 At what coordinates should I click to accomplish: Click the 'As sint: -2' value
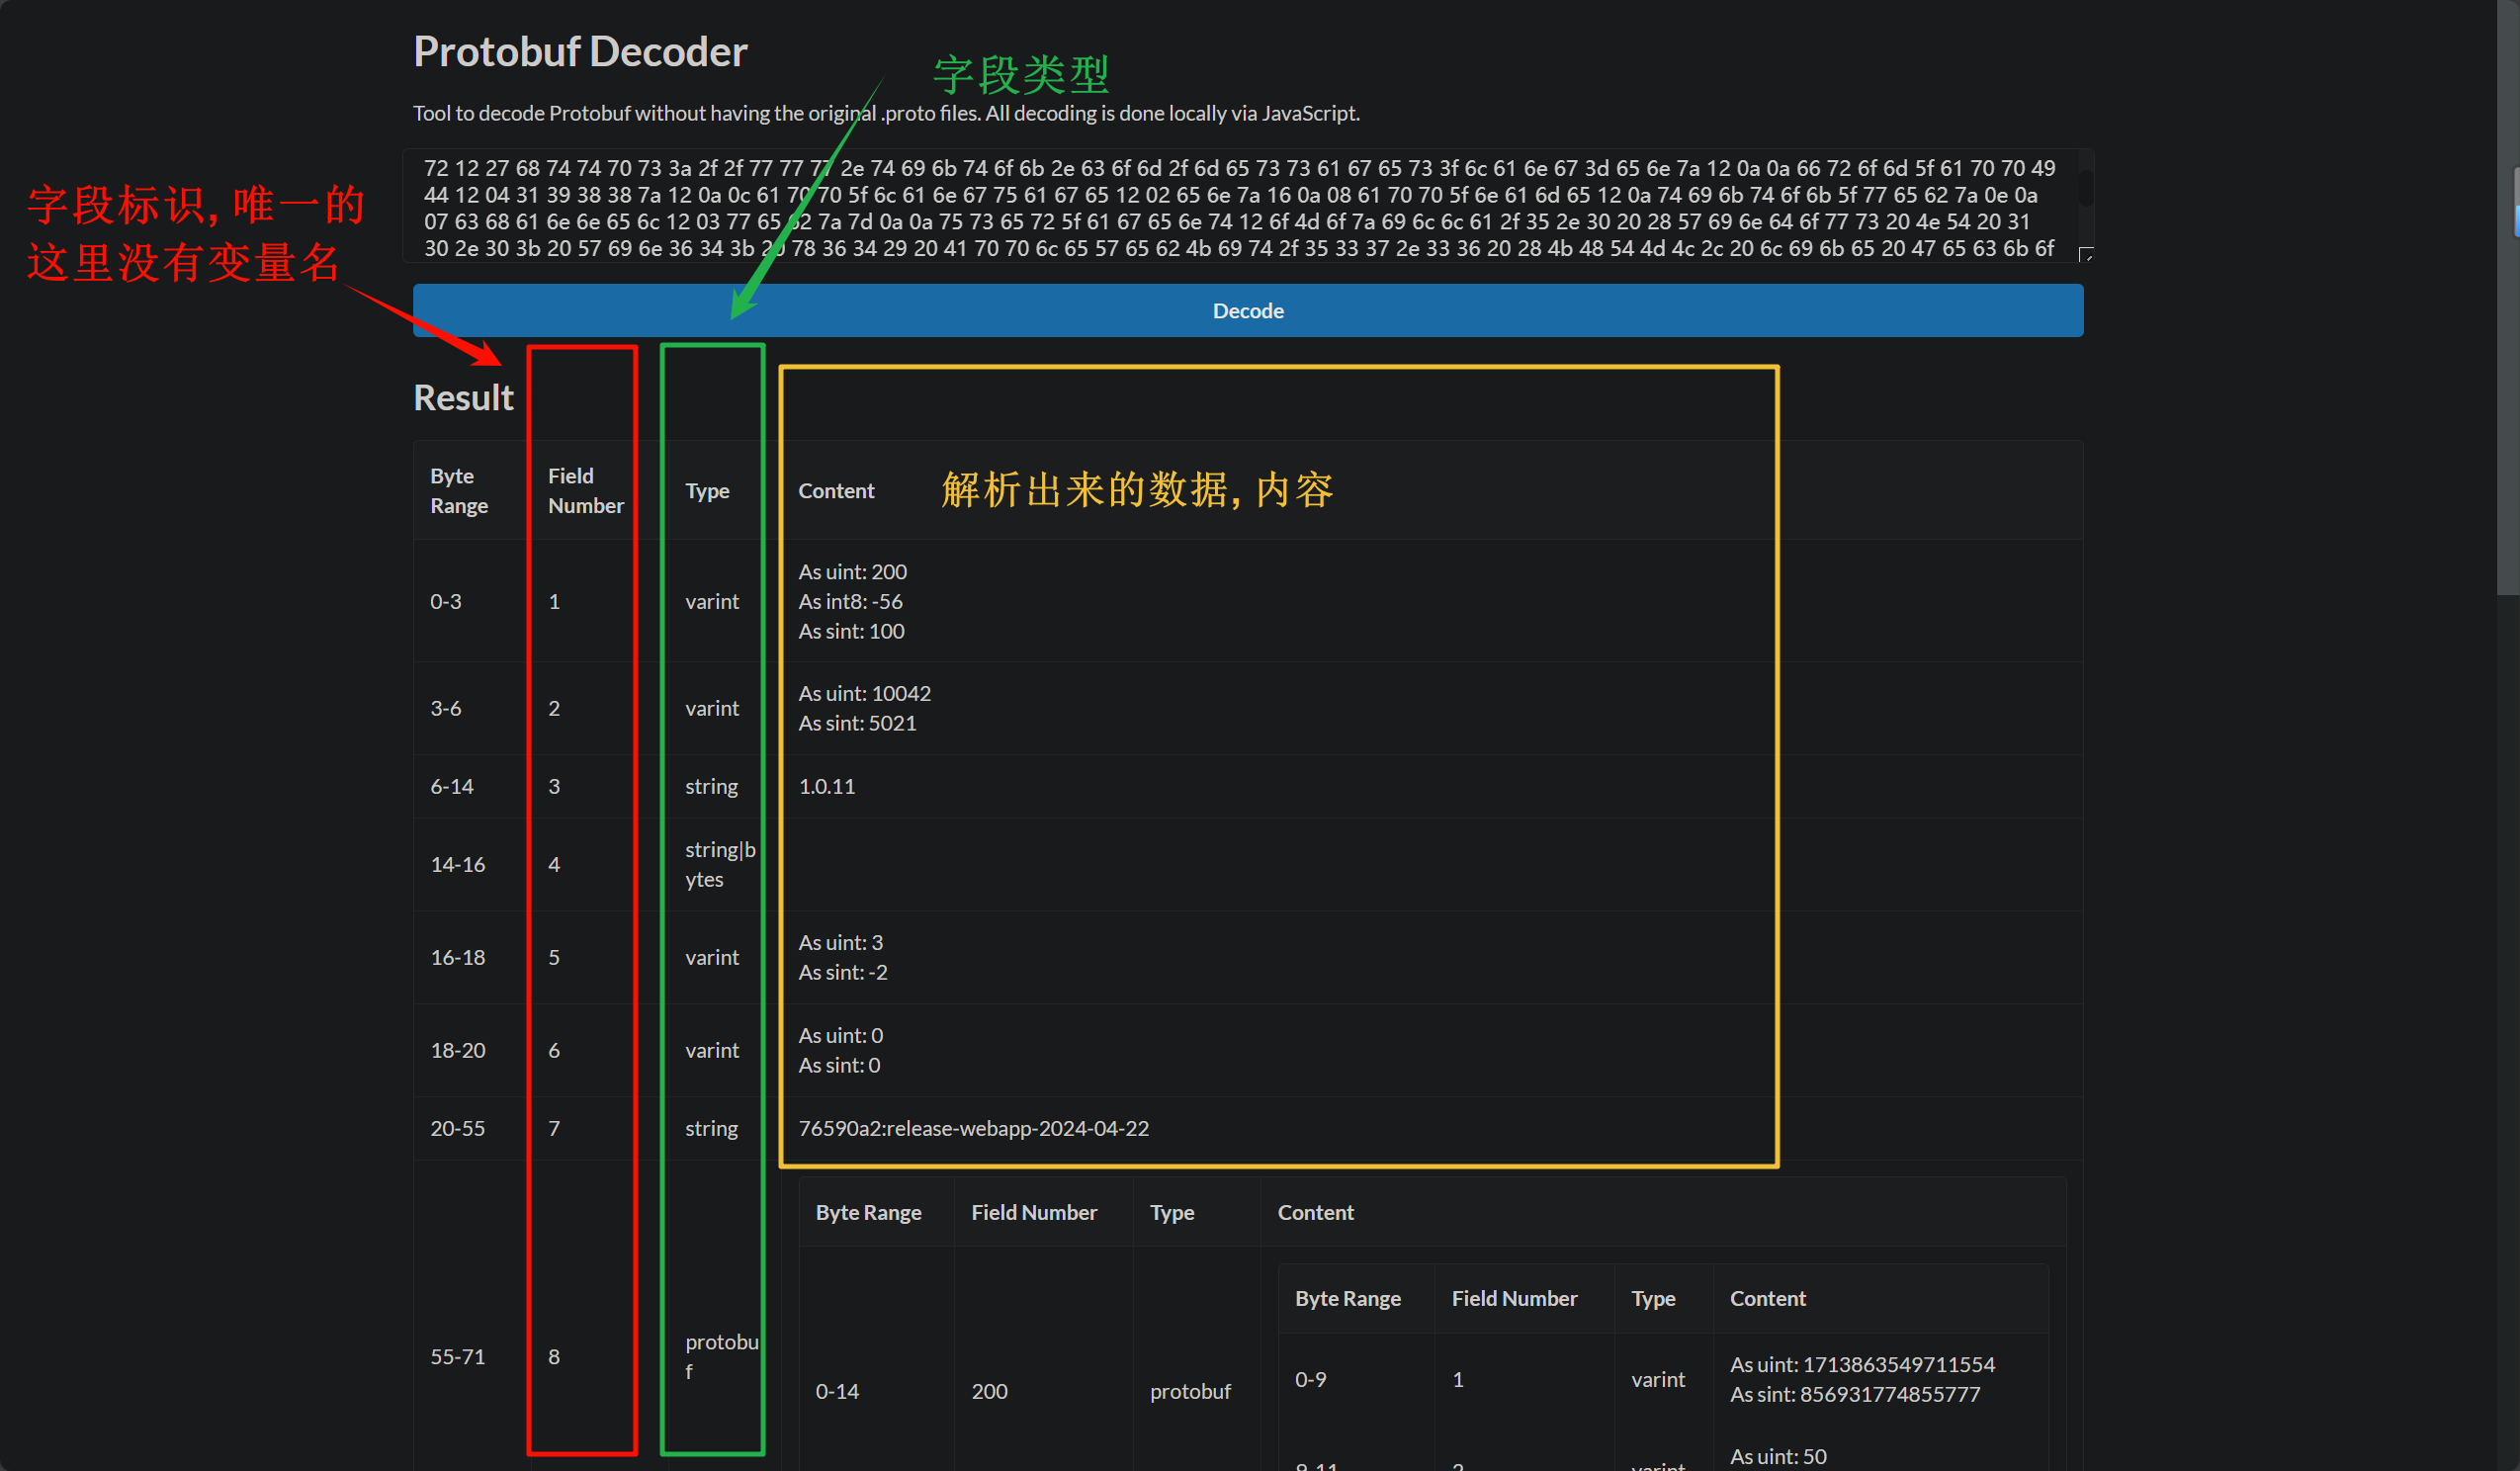click(x=842, y=972)
